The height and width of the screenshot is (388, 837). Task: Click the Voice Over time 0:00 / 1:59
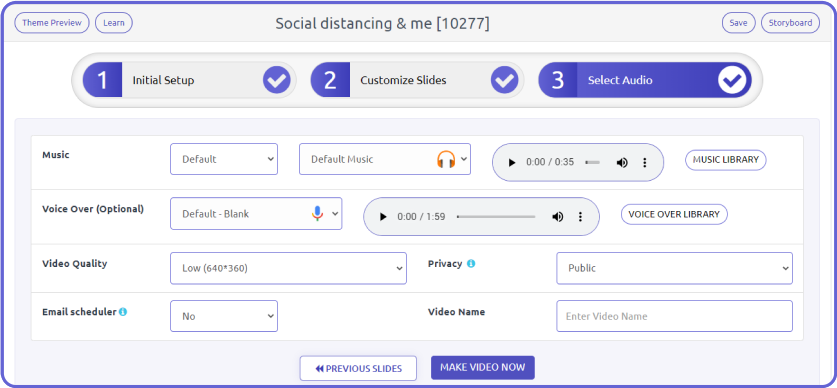(421, 217)
